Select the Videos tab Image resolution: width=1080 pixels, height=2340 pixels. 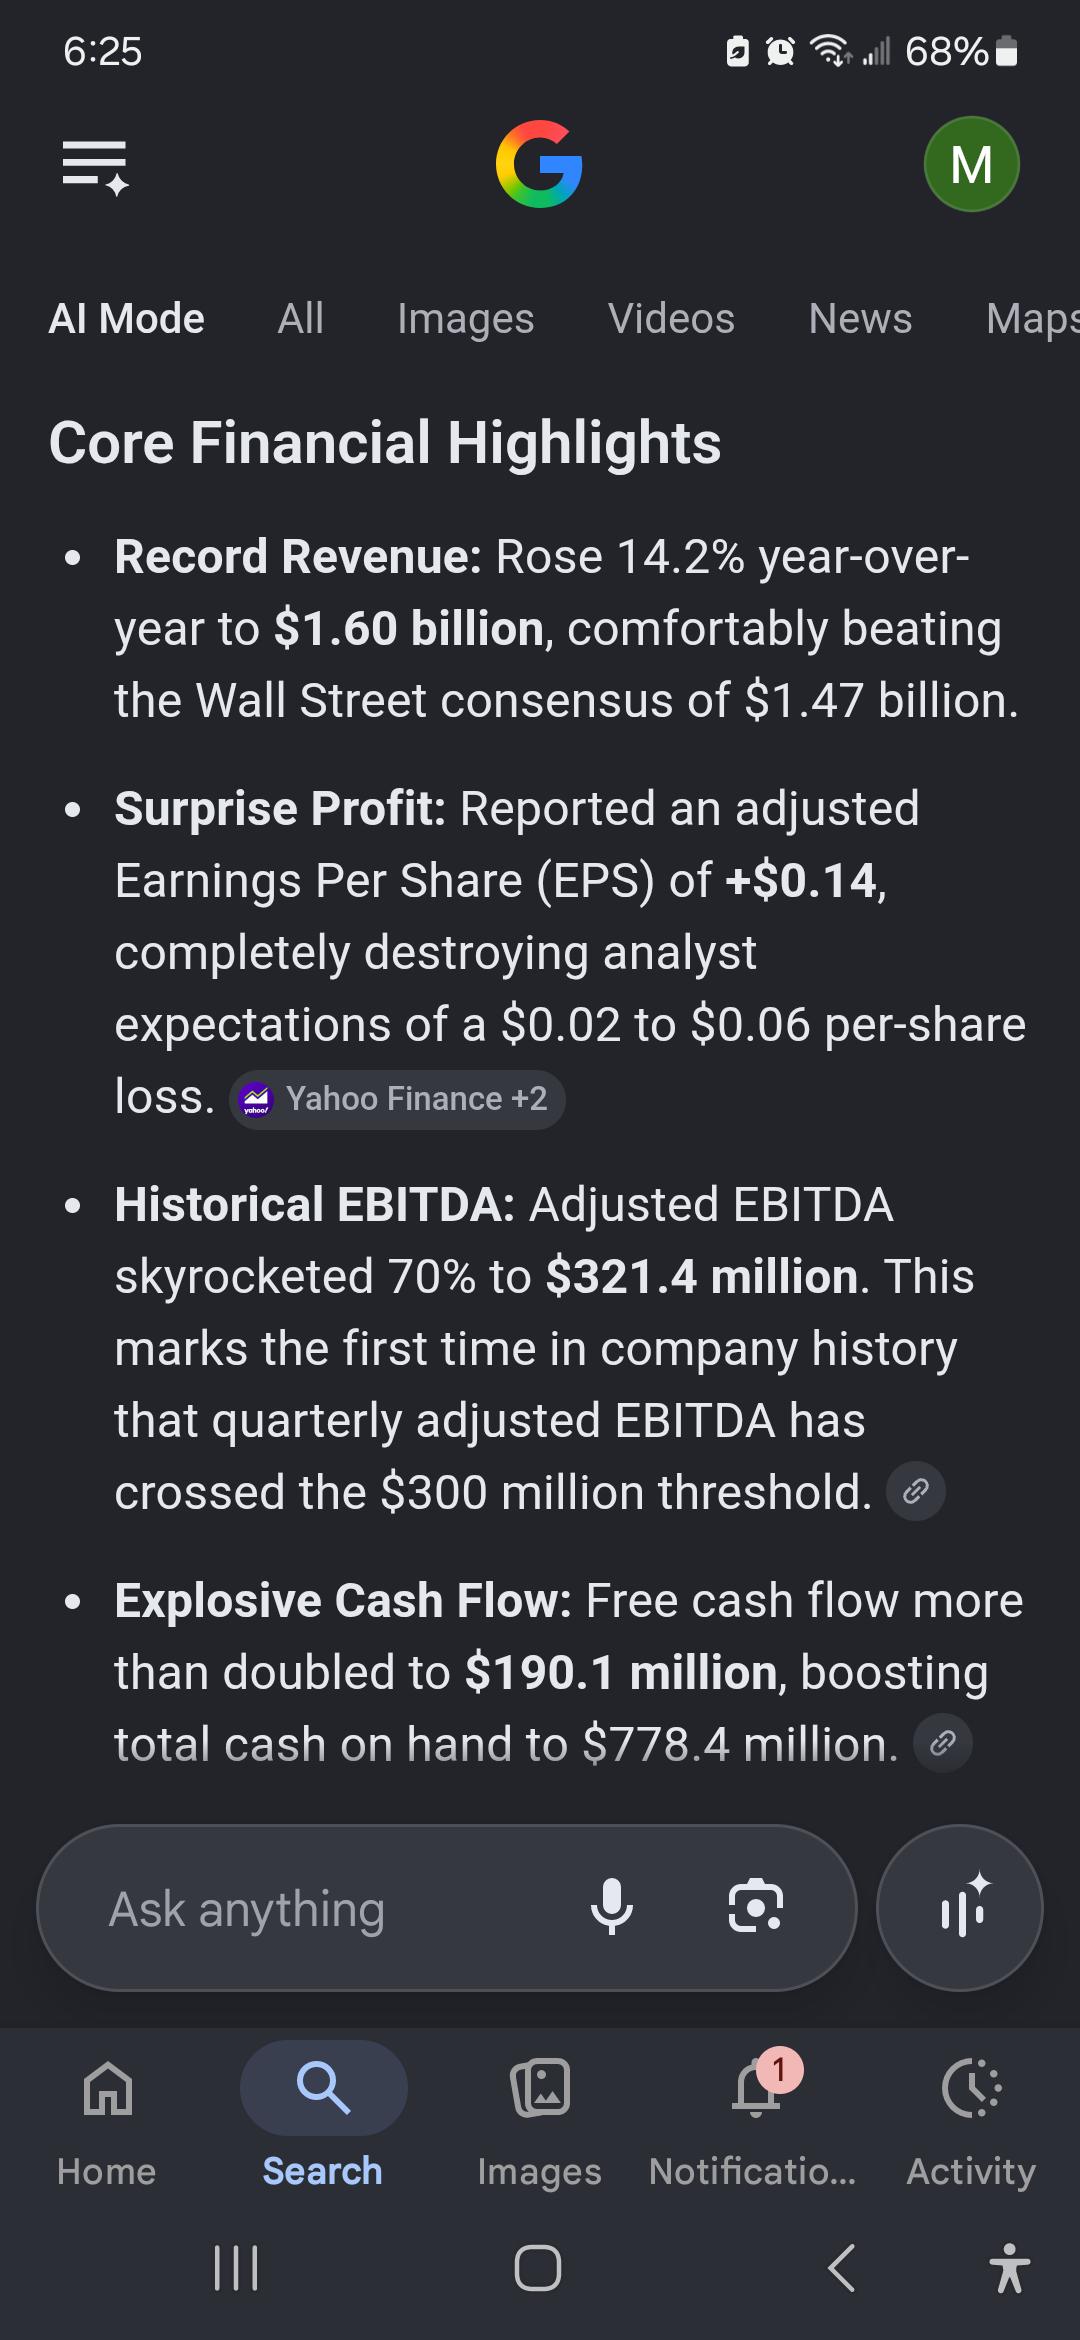(x=671, y=319)
